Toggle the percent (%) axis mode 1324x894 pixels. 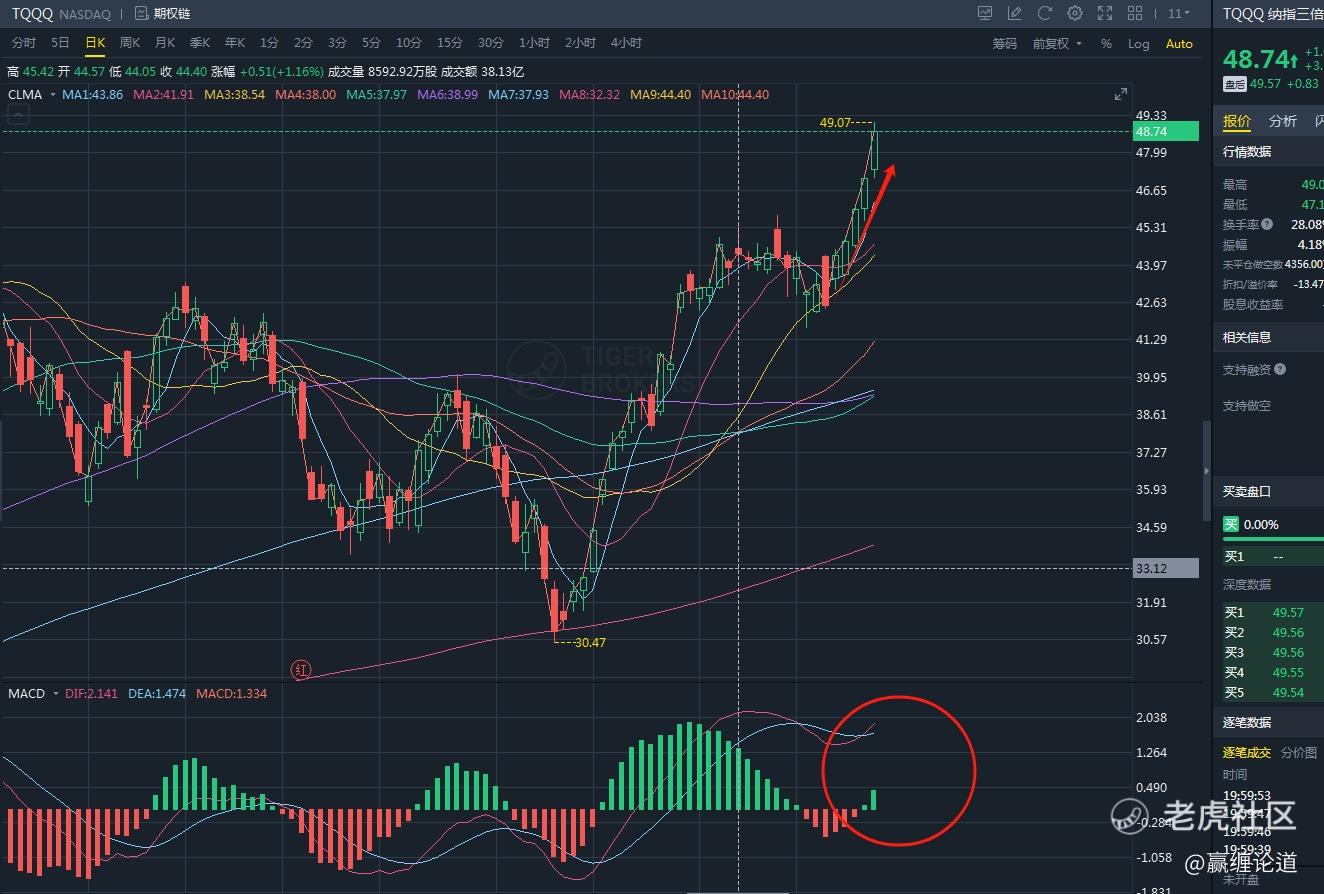click(x=1106, y=44)
